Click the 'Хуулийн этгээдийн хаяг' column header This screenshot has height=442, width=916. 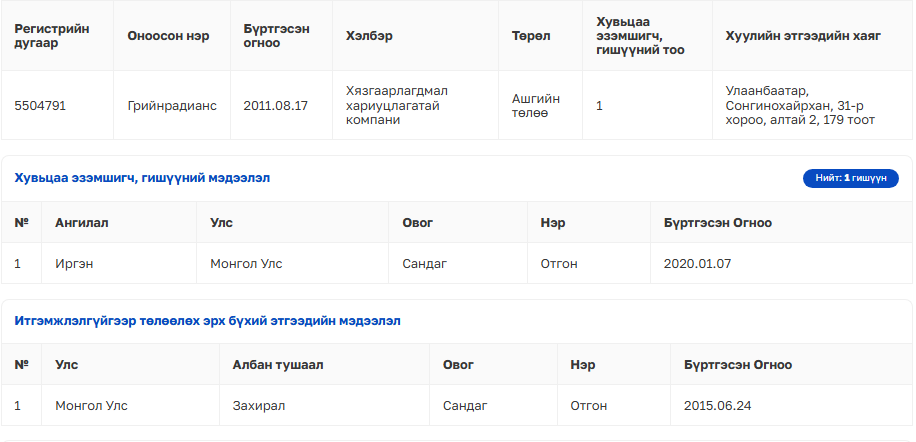point(803,36)
